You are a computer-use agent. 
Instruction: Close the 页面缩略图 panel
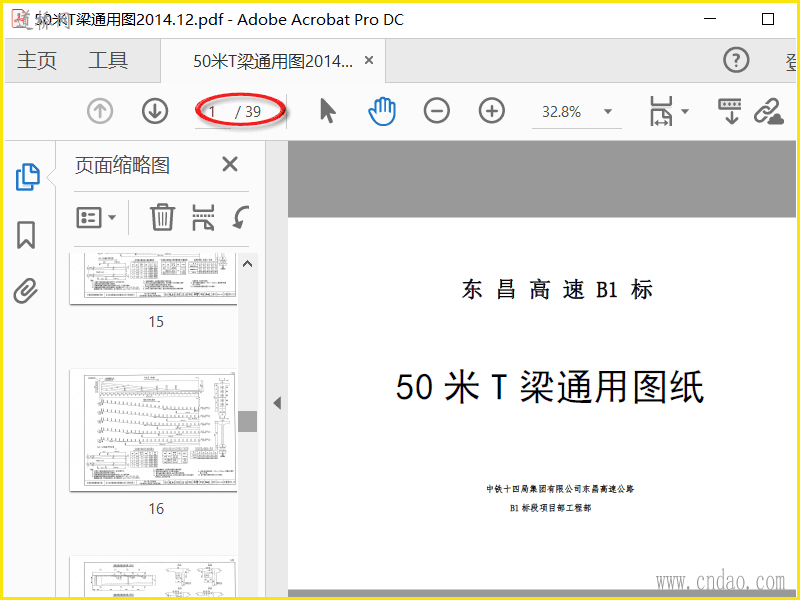point(230,164)
